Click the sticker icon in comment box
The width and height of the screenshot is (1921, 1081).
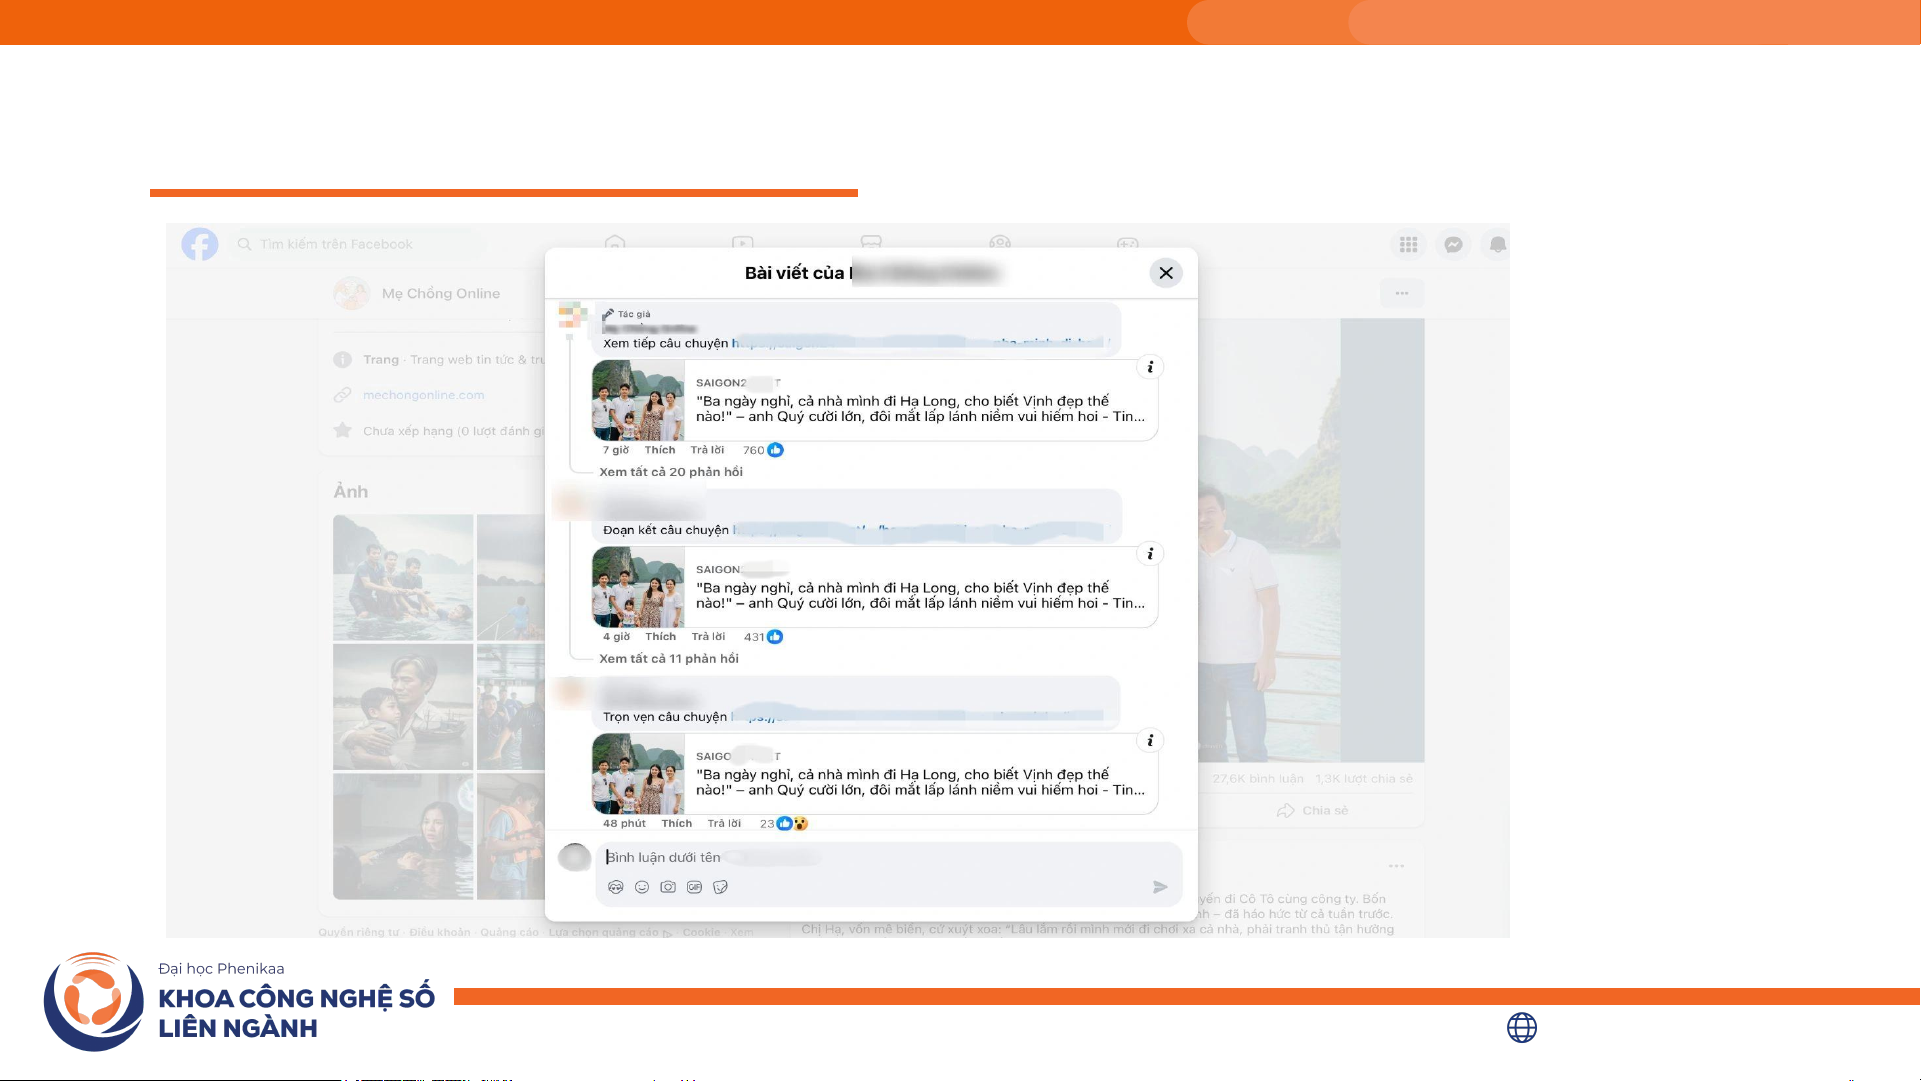tap(720, 887)
